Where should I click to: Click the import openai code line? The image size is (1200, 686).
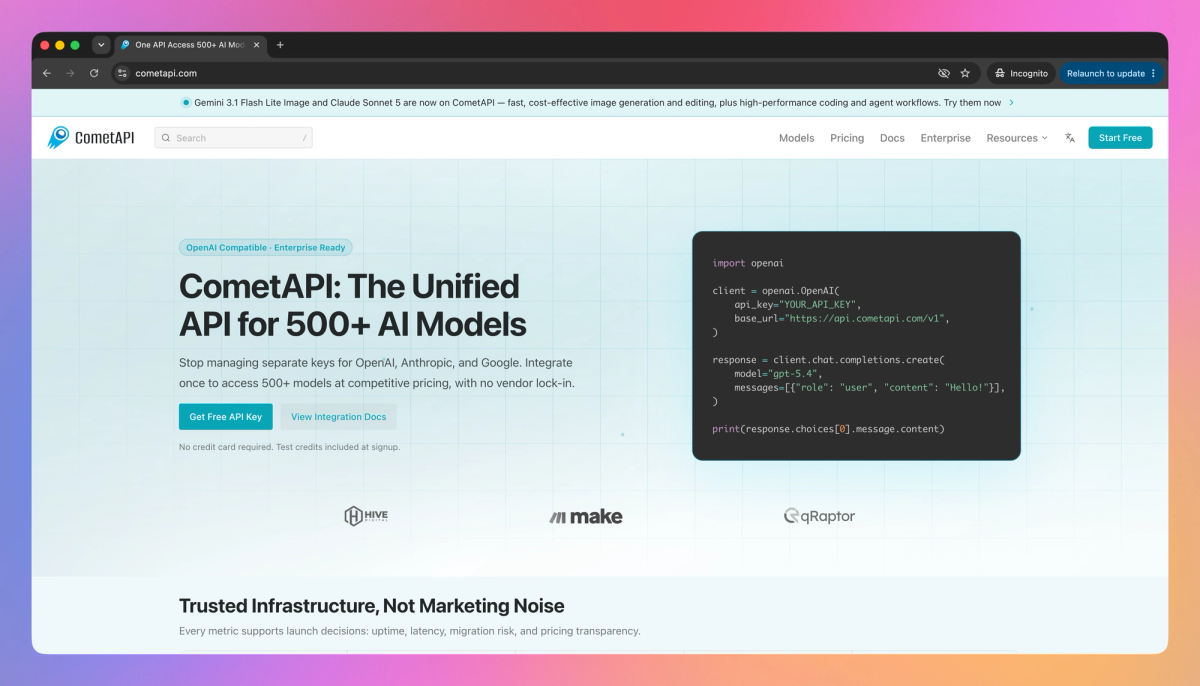coord(748,263)
